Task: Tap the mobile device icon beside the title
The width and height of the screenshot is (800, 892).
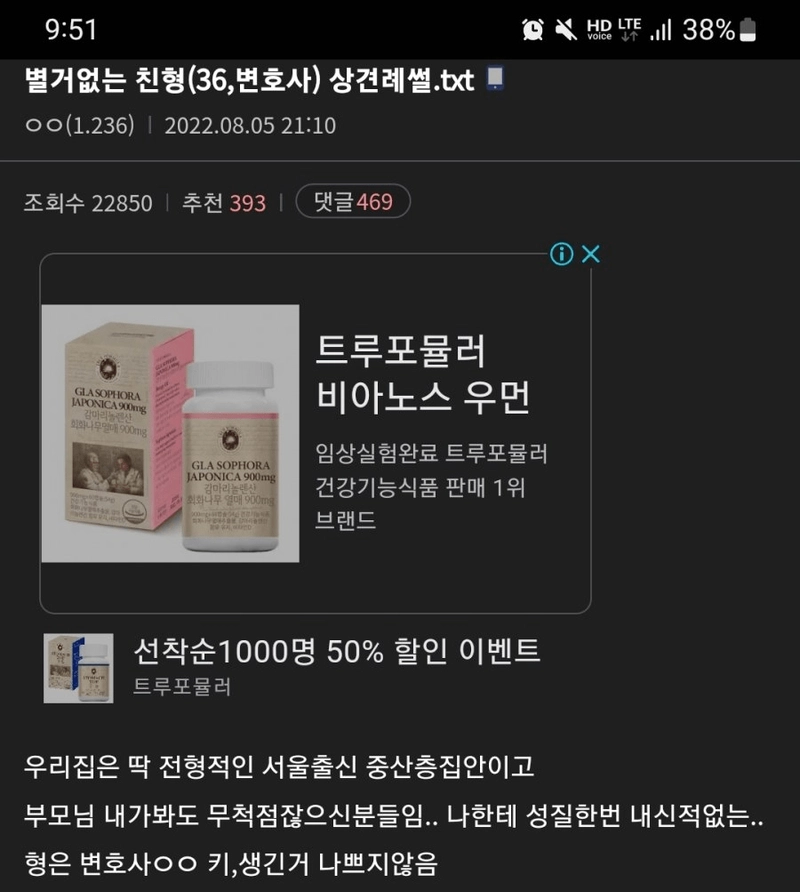Action: pyautogui.click(x=495, y=79)
